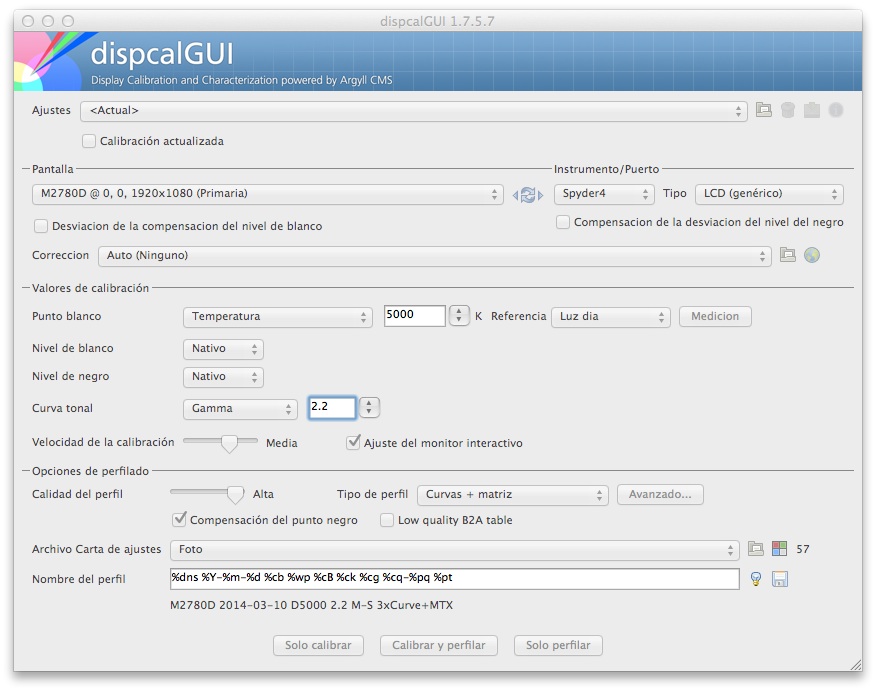Image resolution: width=876 pixels, height=691 pixels.
Task: Enable the Low quality B2A table checkbox
Action: [x=387, y=519]
